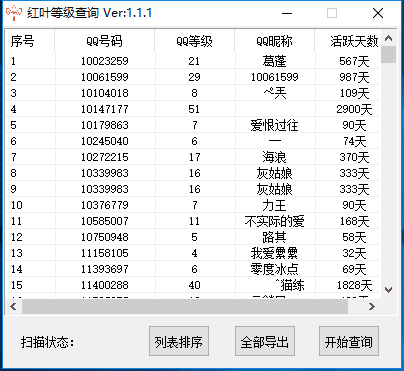
Task: Select QQ number 10179863
Action: coord(105,125)
